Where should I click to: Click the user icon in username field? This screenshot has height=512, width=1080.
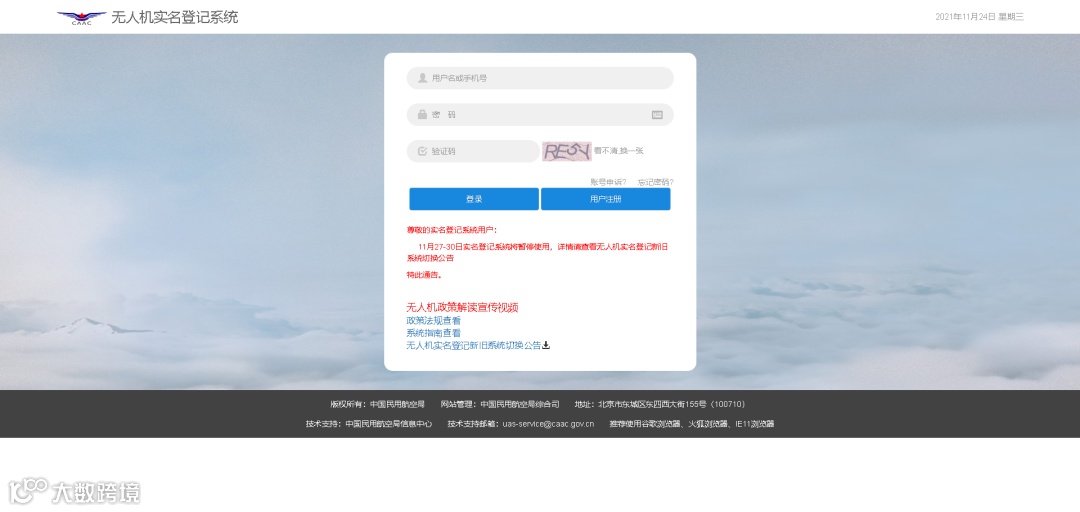click(422, 78)
